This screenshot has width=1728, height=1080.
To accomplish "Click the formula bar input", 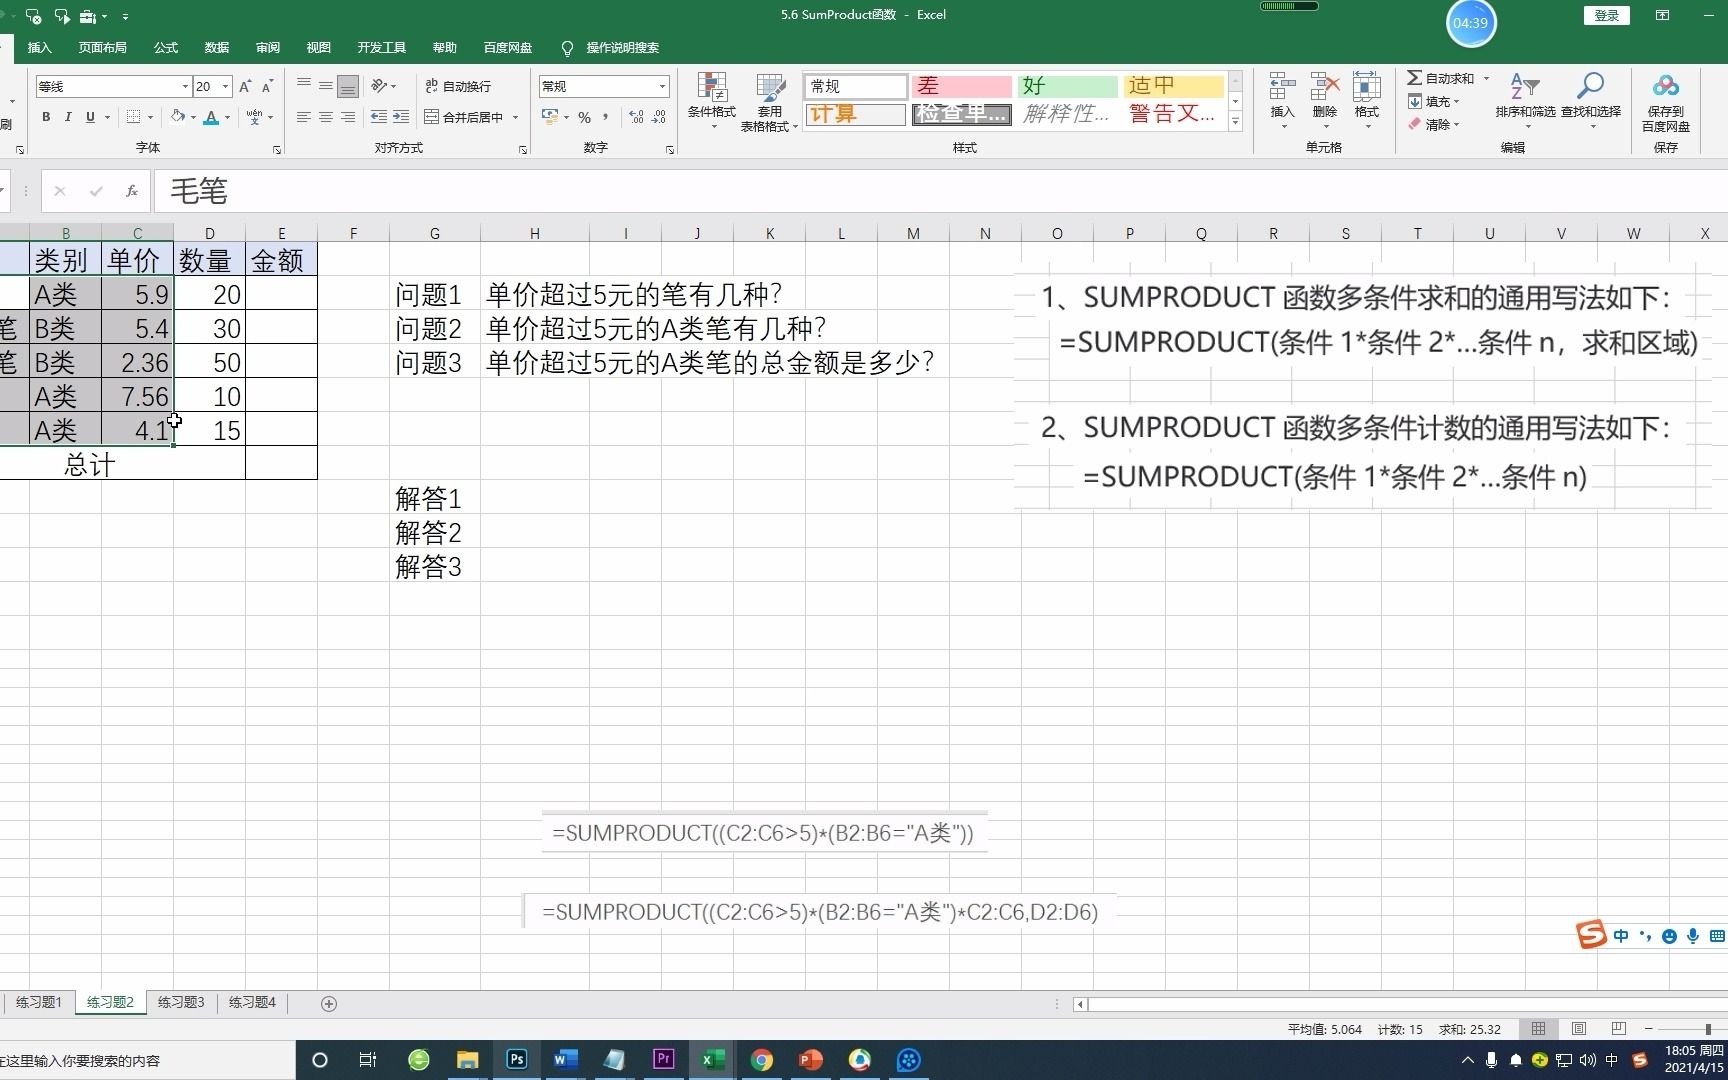I will point(940,191).
